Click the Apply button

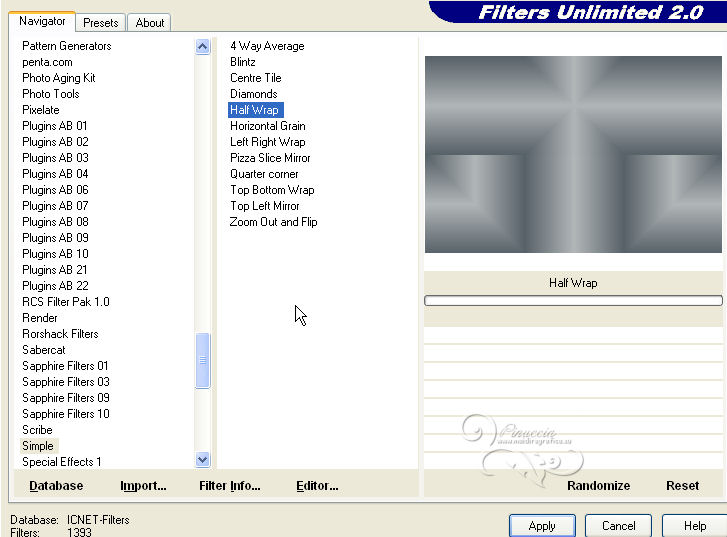coord(542,526)
